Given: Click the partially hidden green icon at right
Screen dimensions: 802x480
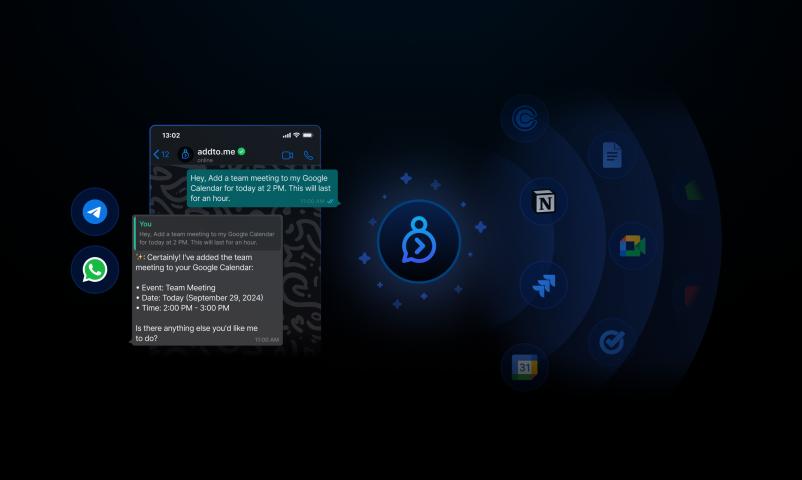Looking at the screenshot, I should coord(692,190).
